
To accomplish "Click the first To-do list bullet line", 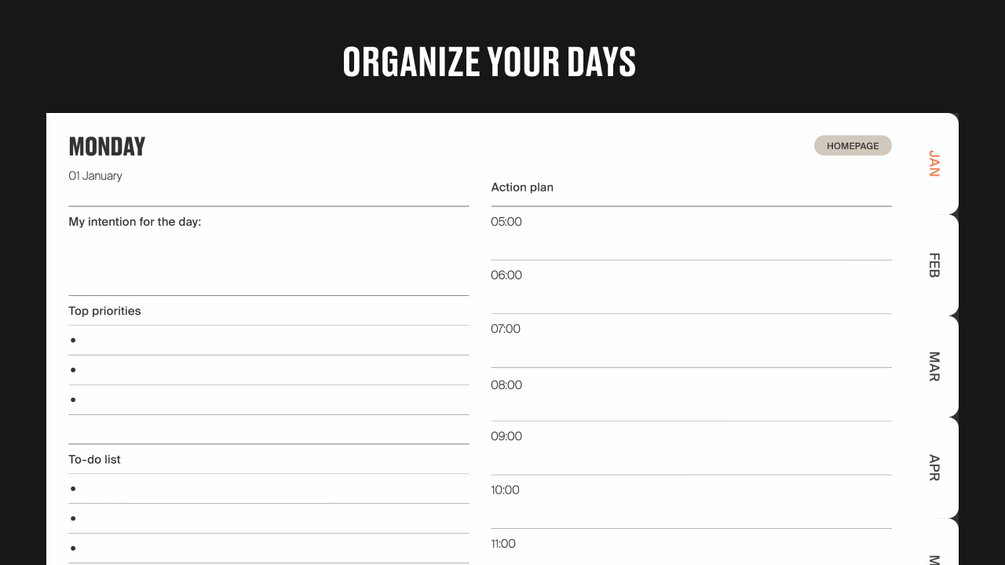I will pos(268,489).
